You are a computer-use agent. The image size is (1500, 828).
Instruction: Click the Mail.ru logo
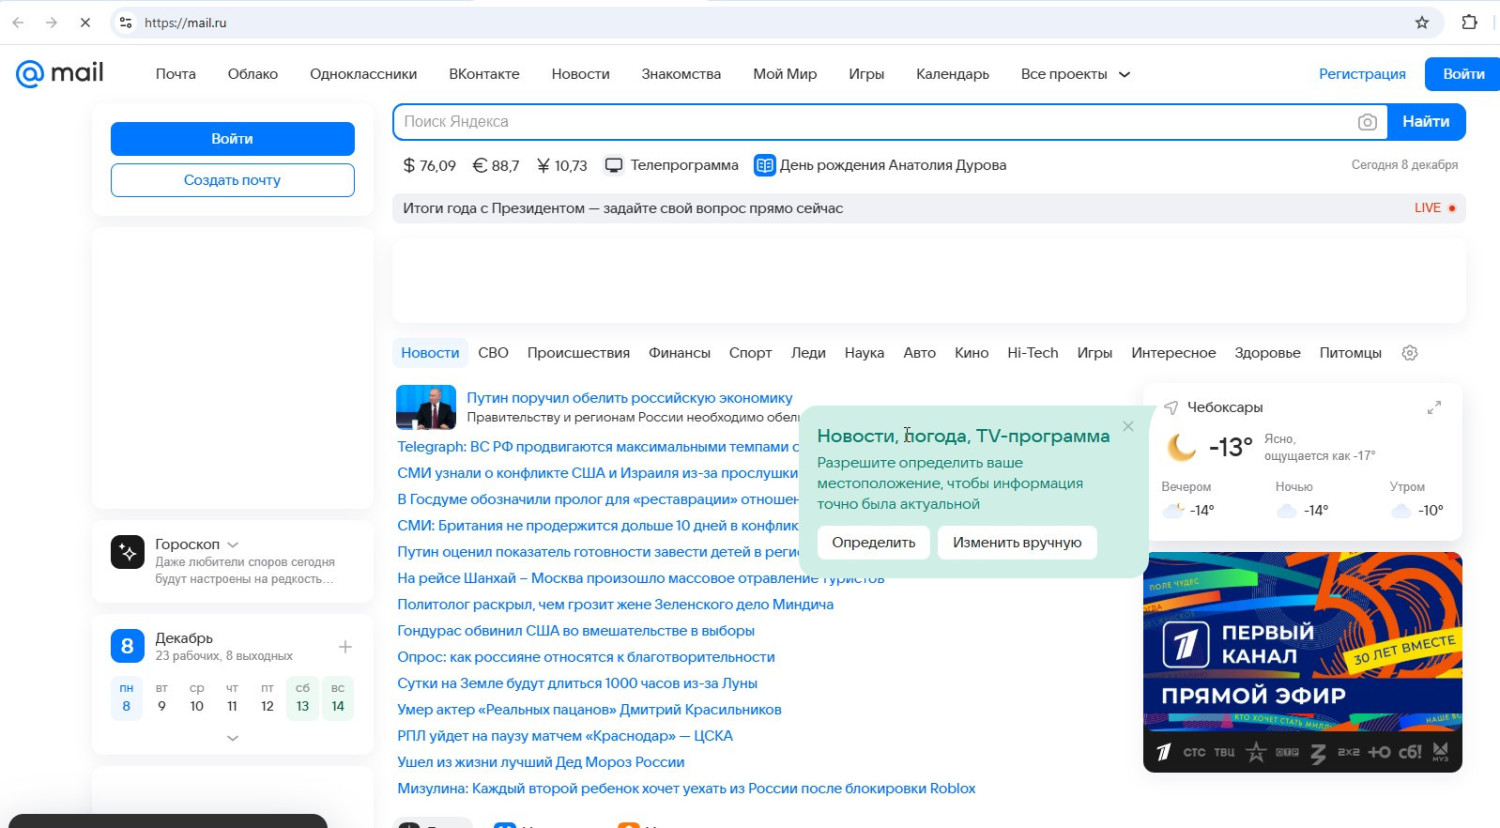[x=60, y=73]
